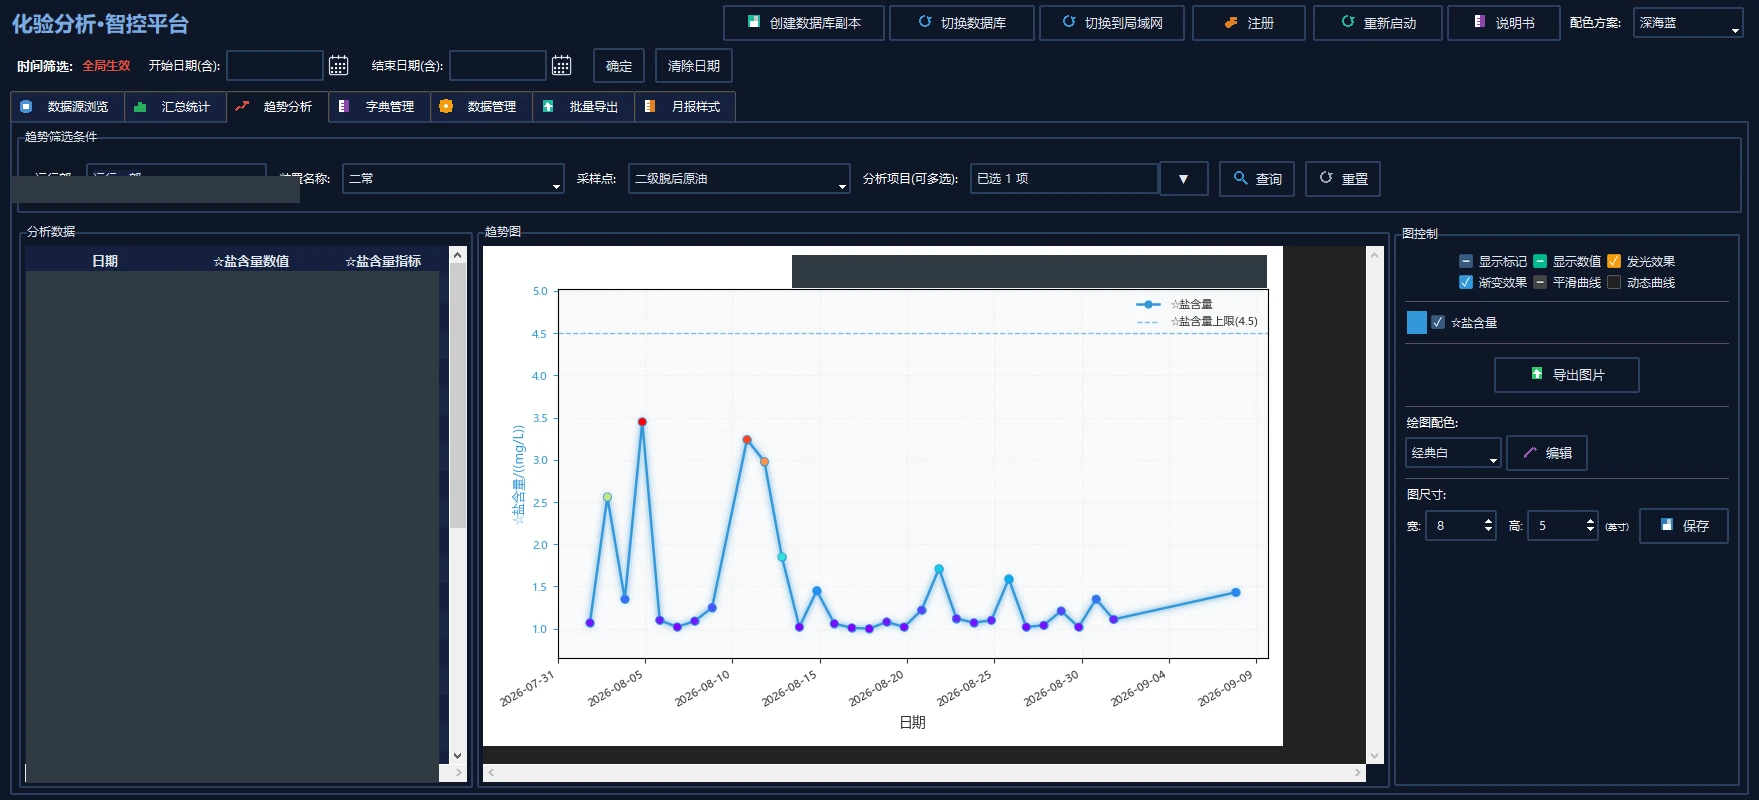Image resolution: width=1759 pixels, height=800 pixels.
Task: Click the 编辑 plot color scheme button
Action: pyautogui.click(x=1547, y=453)
